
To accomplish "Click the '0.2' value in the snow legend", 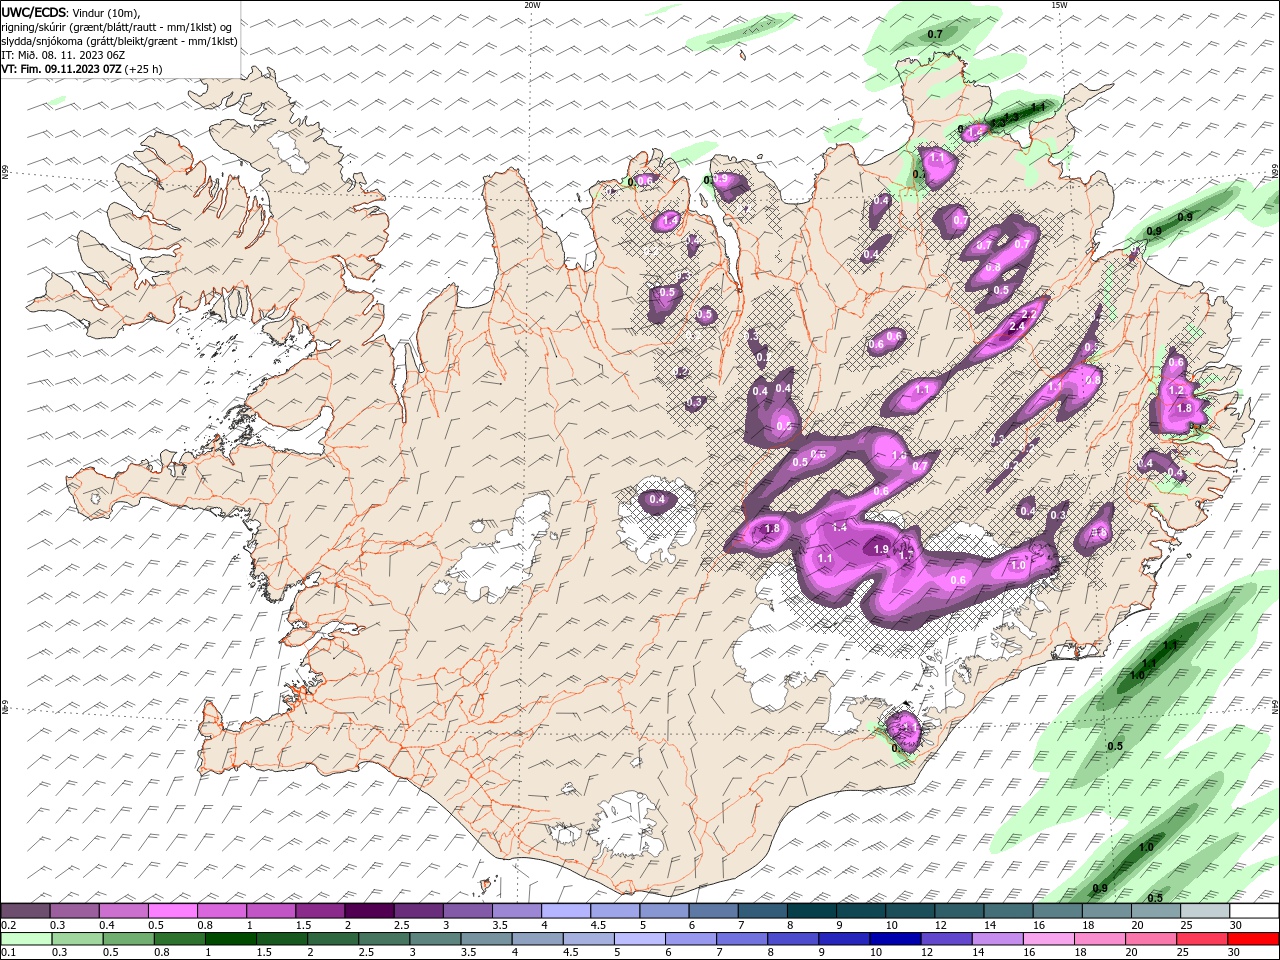I will (x=8, y=925).
